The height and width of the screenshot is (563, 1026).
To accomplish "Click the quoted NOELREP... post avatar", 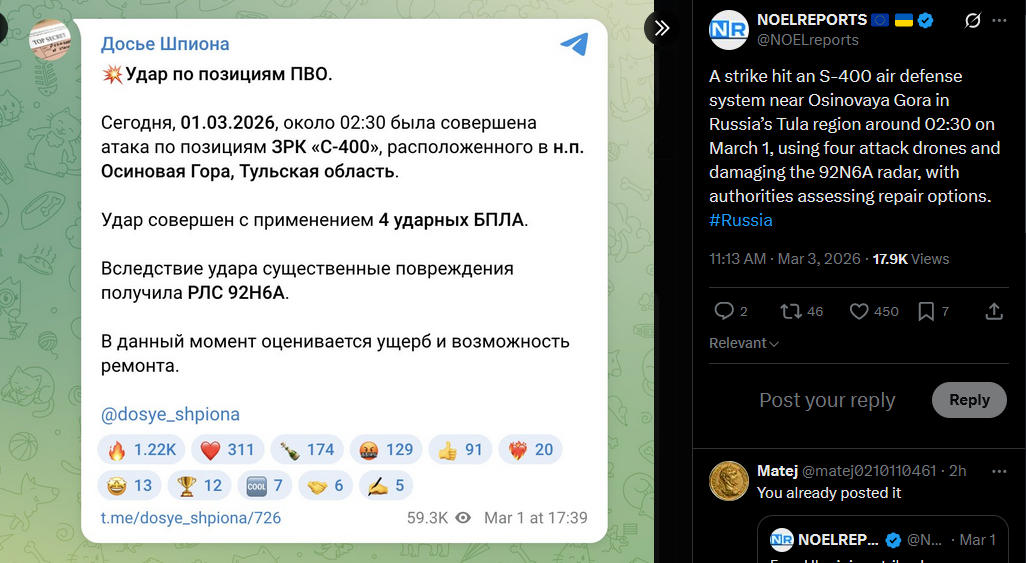I will 781,539.
